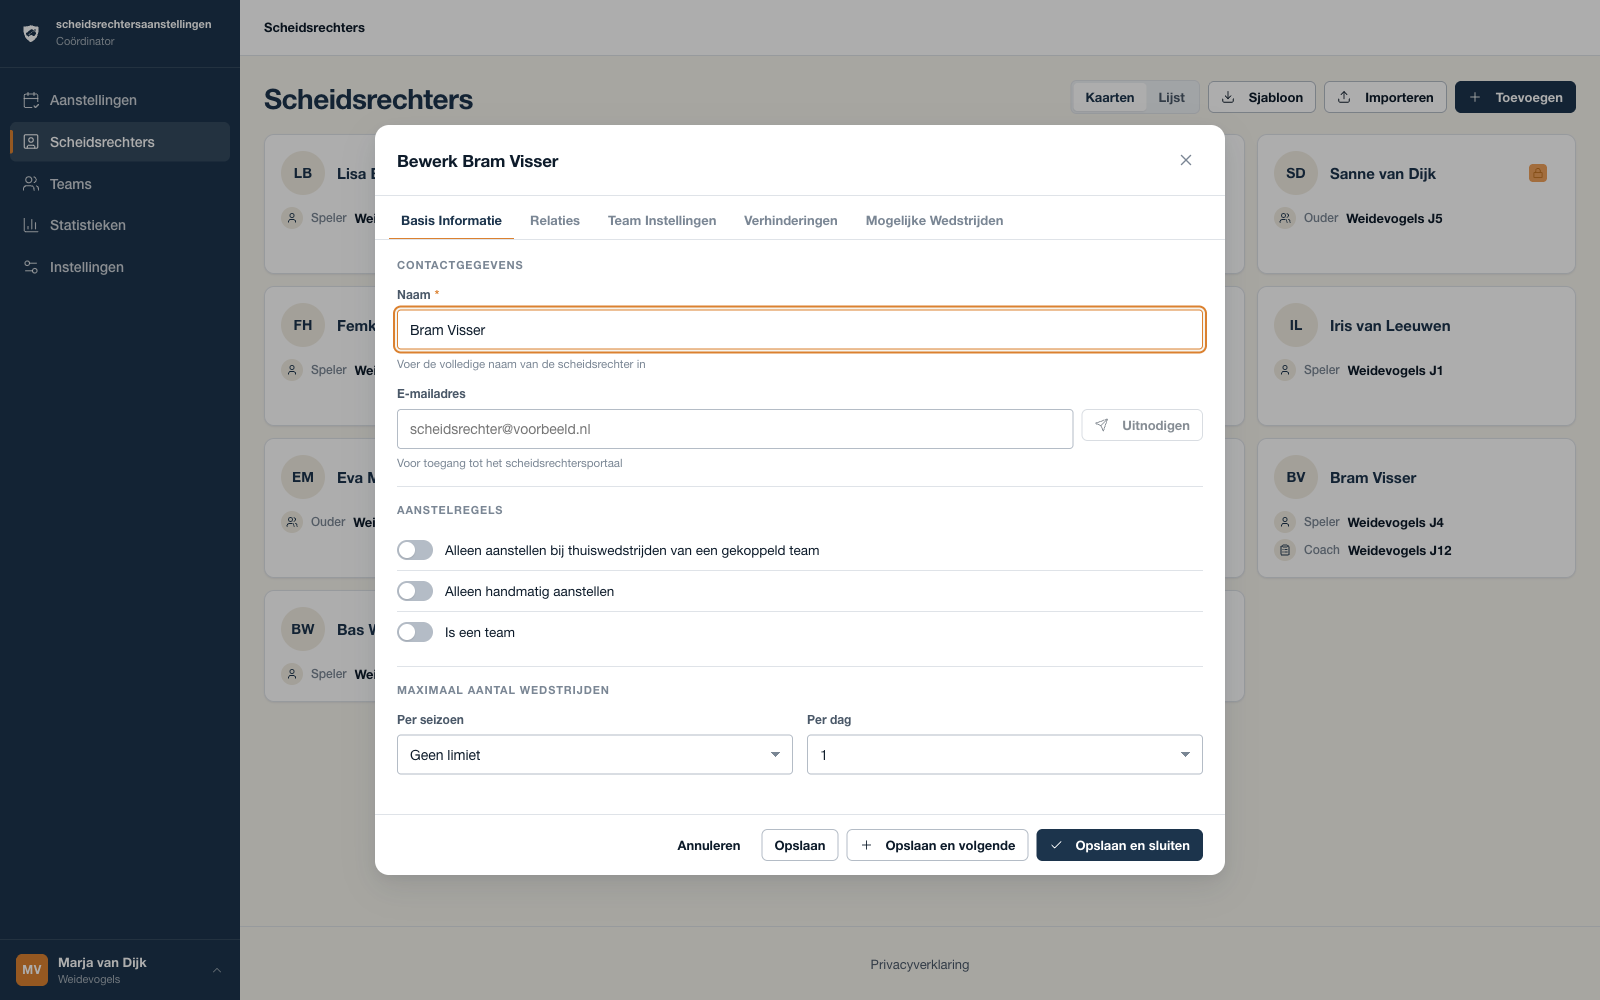
Task: Click the name Iris van Leeuwen
Action: (1390, 325)
